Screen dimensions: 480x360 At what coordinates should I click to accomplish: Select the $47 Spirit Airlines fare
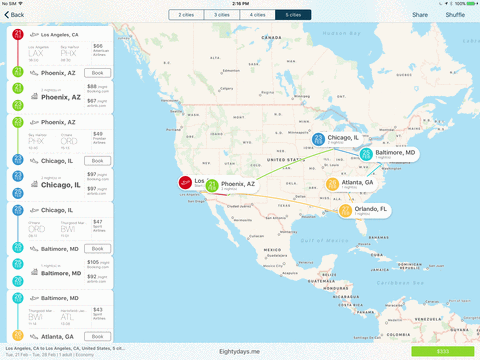pos(99,226)
